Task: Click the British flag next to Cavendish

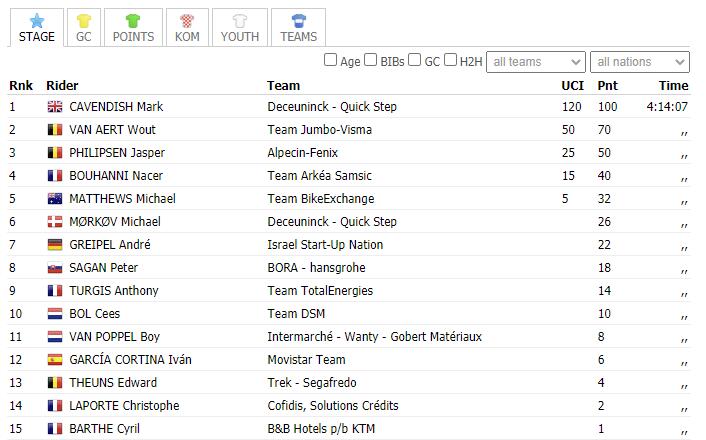Action: click(x=55, y=107)
